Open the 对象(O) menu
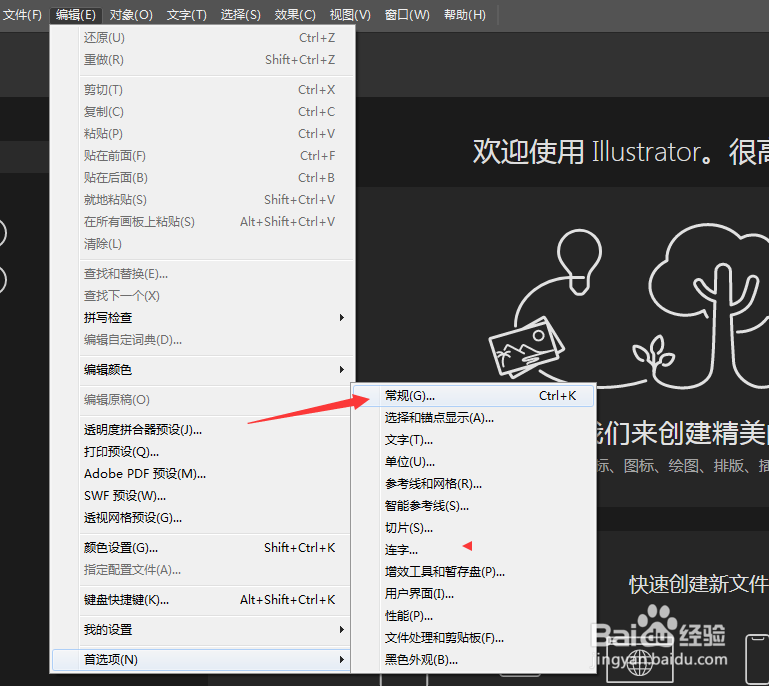769x686 pixels. click(x=131, y=15)
